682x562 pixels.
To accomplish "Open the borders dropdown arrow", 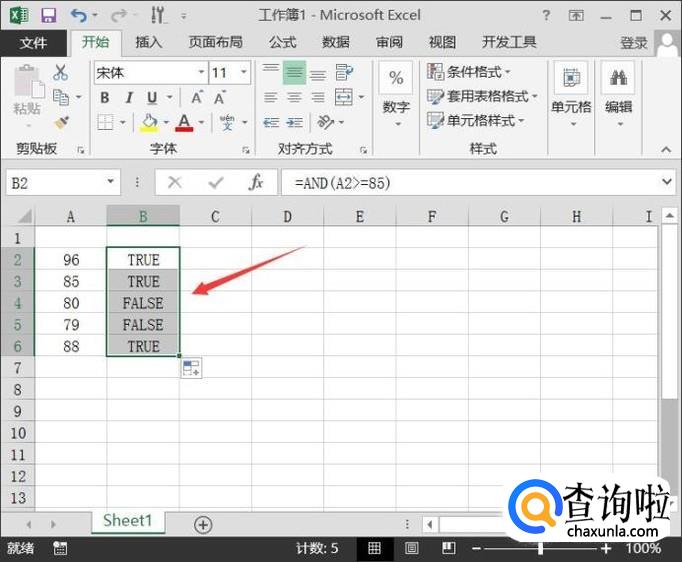I will 123,122.
